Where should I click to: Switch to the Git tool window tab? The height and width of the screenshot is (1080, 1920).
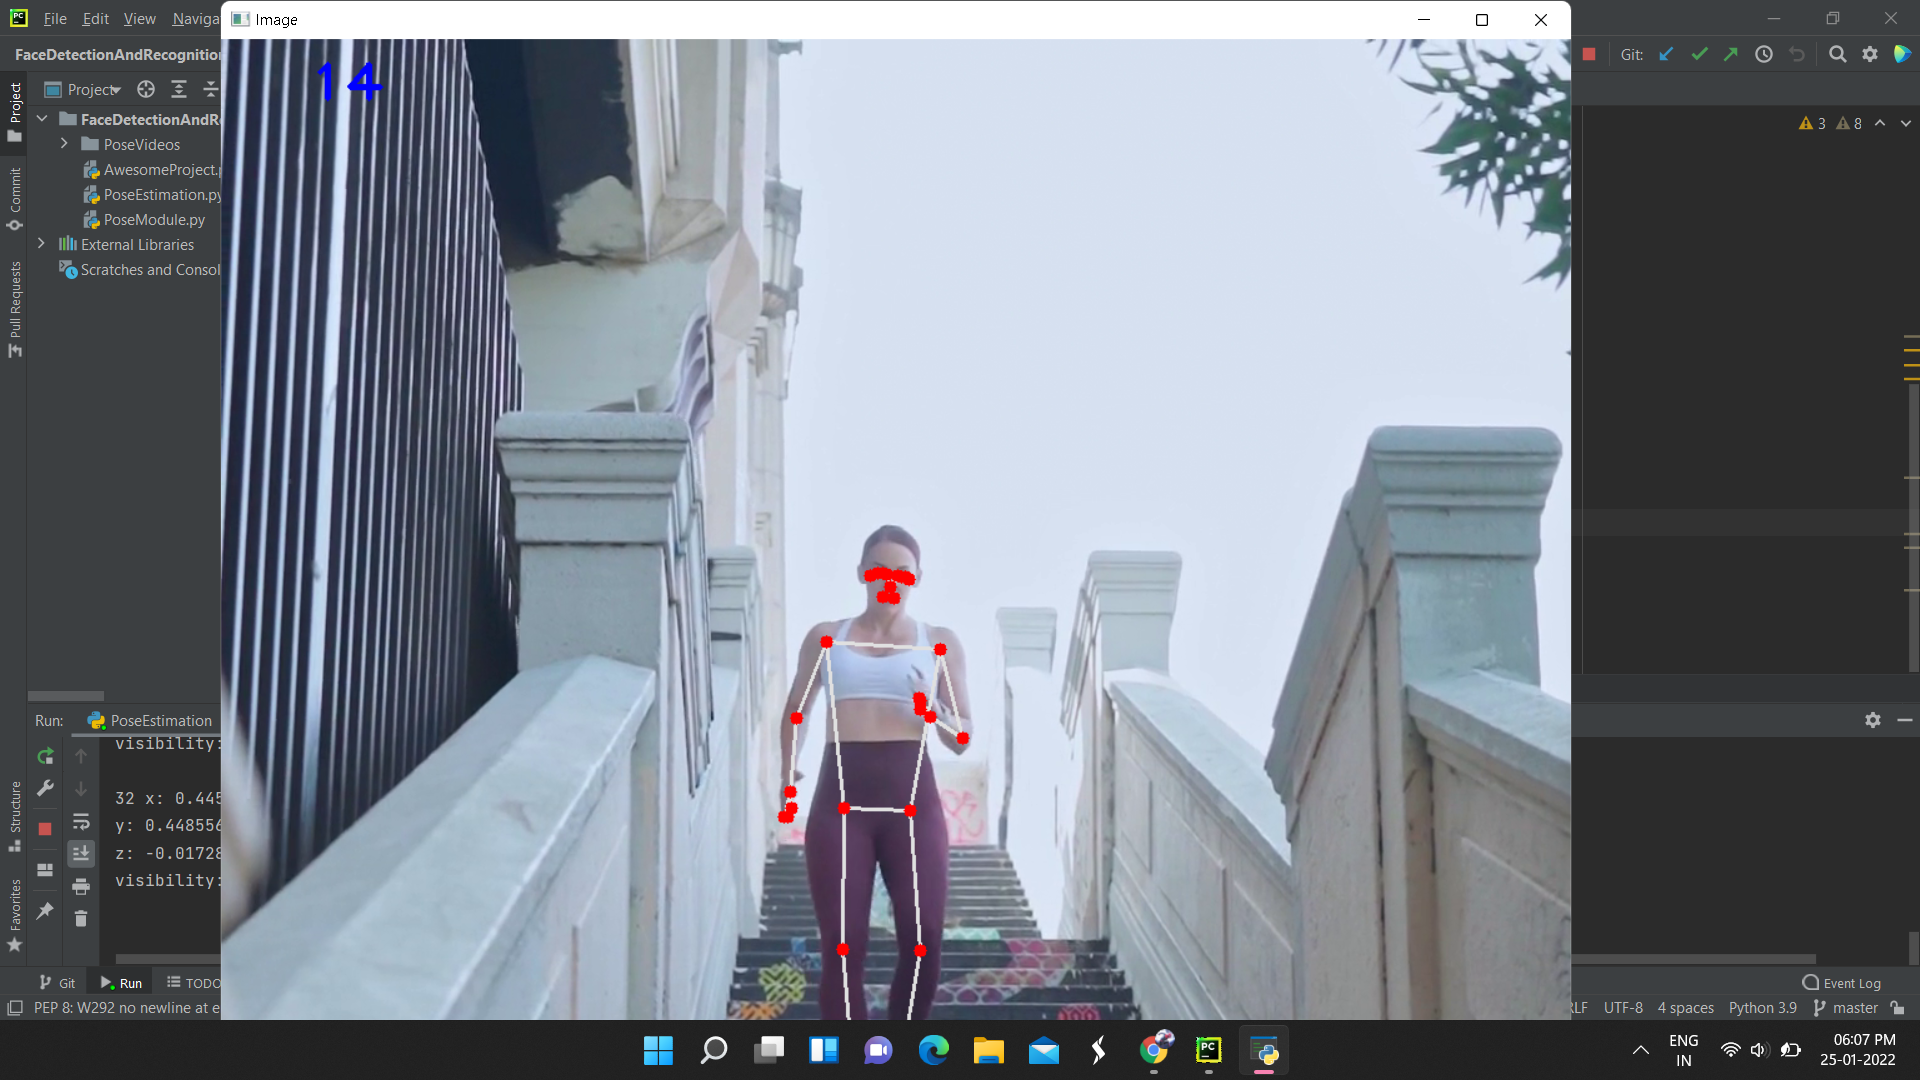pyautogui.click(x=57, y=983)
